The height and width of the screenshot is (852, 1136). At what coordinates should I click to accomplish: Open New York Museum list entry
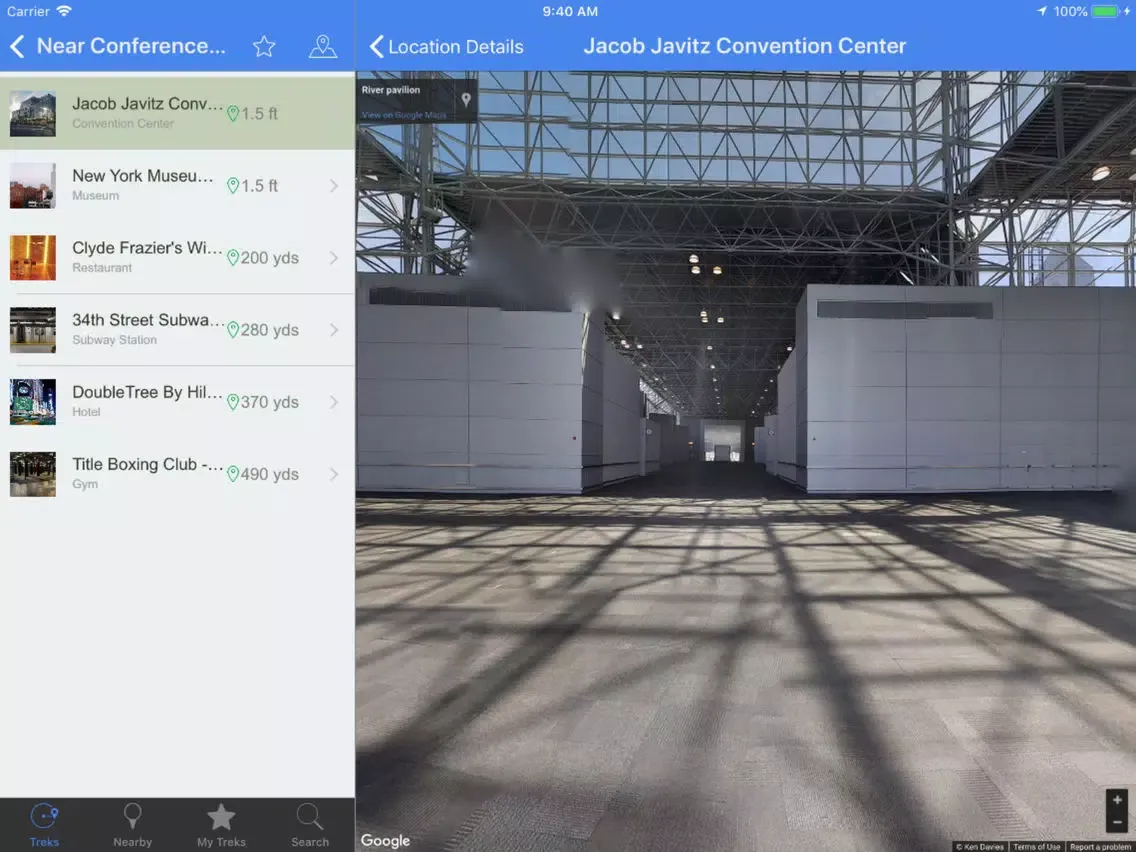tap(178, 185)
